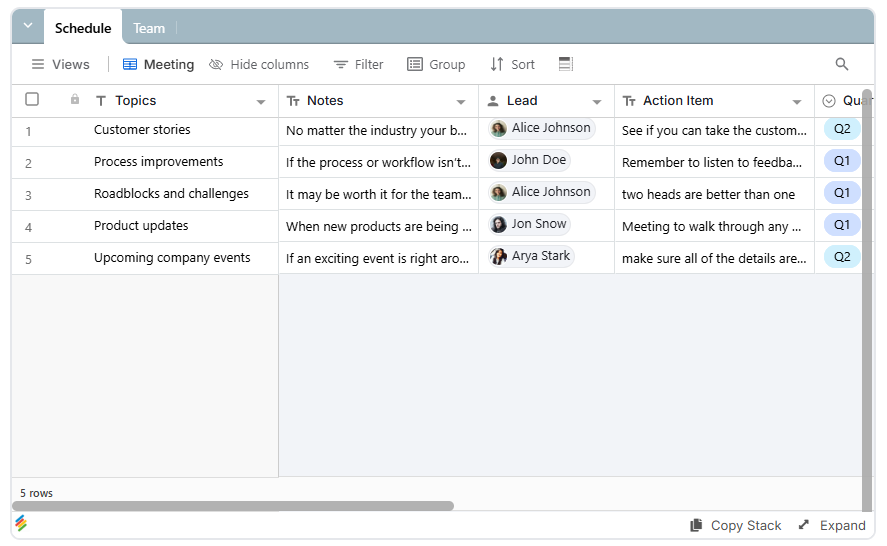Screen dimensions: 887x546
Task: Click row number 5
Action: pos(28,260)
